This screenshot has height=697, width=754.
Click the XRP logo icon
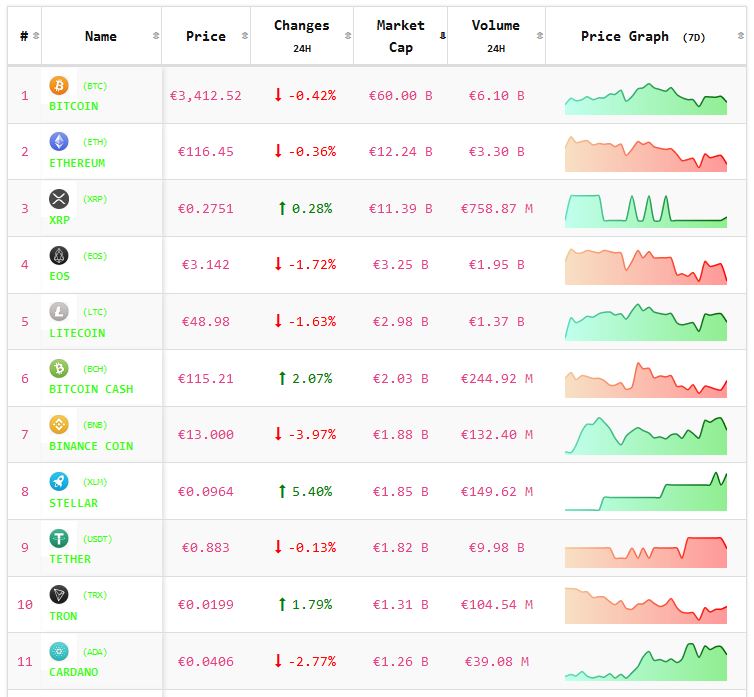coord(59,199)
